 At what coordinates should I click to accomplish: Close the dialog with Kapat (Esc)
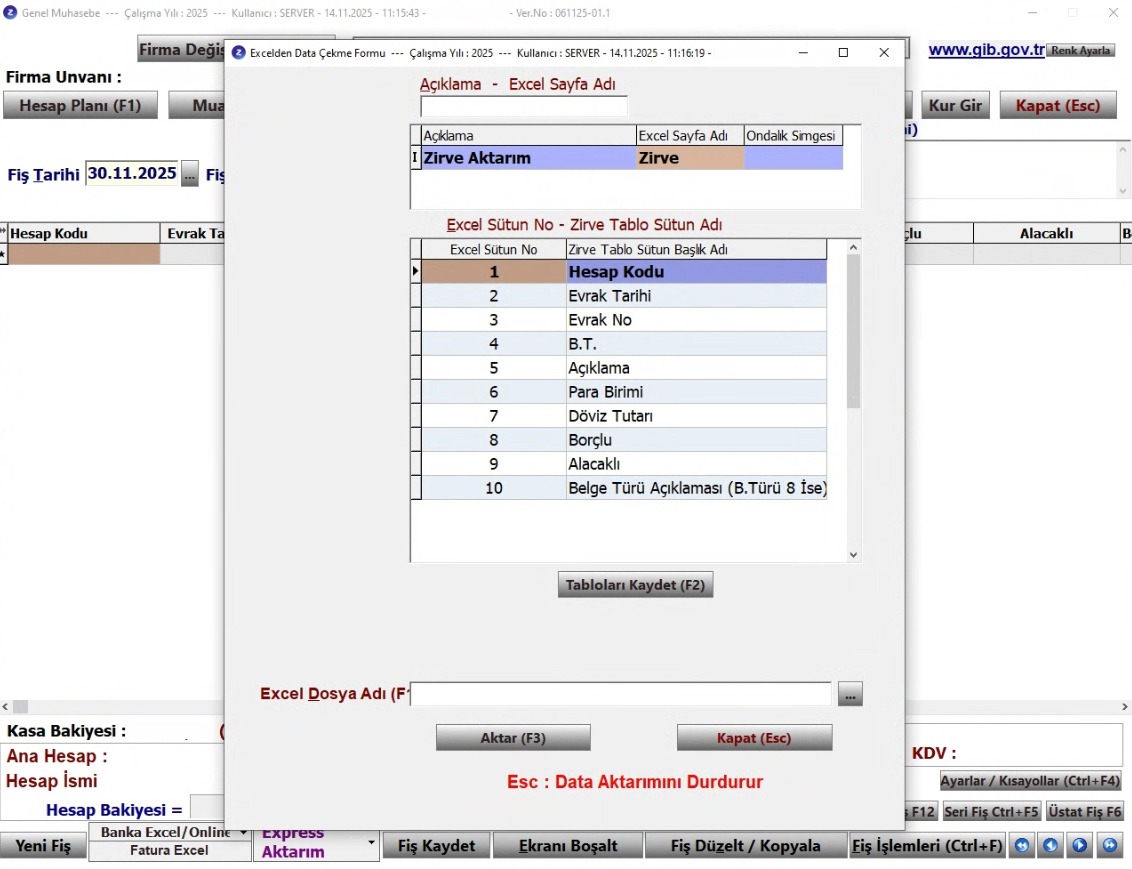tap(754, 738)
